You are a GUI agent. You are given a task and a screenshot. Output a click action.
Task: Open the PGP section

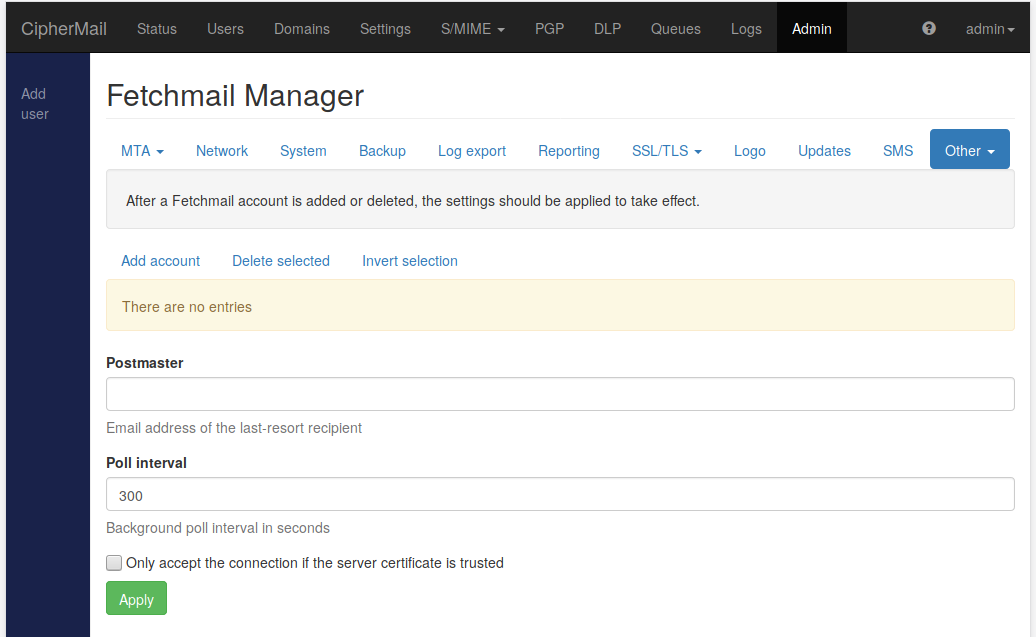[x=549, y=28]
